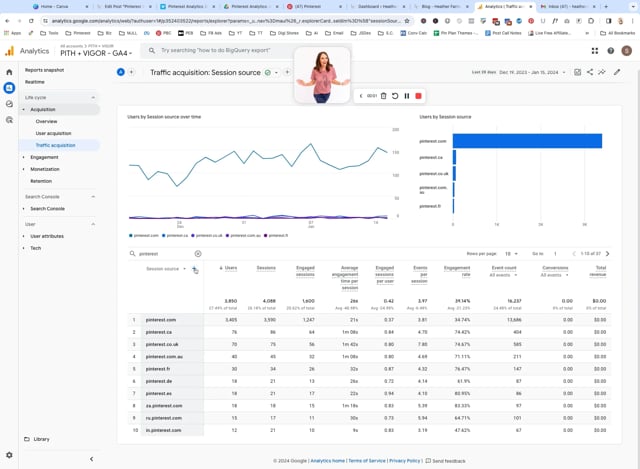This screenshot has width=640, height=469.
Task: Select the pinterest.com bar in chart
Action: point(527,141)
